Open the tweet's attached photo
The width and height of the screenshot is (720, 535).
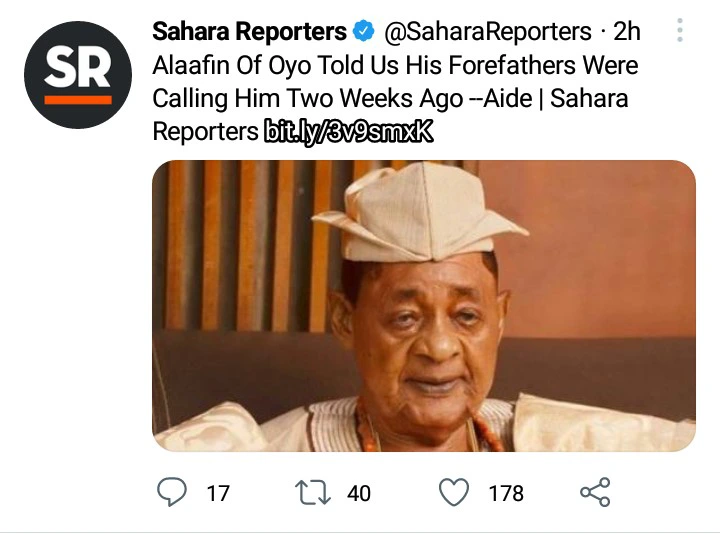[x=423, y=305]
